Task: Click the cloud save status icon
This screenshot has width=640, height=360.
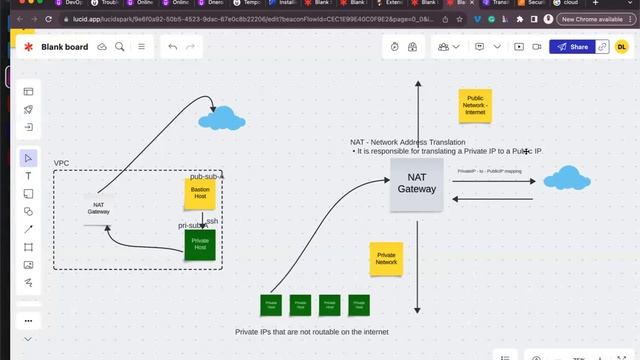Action: (x=102, y=47)
